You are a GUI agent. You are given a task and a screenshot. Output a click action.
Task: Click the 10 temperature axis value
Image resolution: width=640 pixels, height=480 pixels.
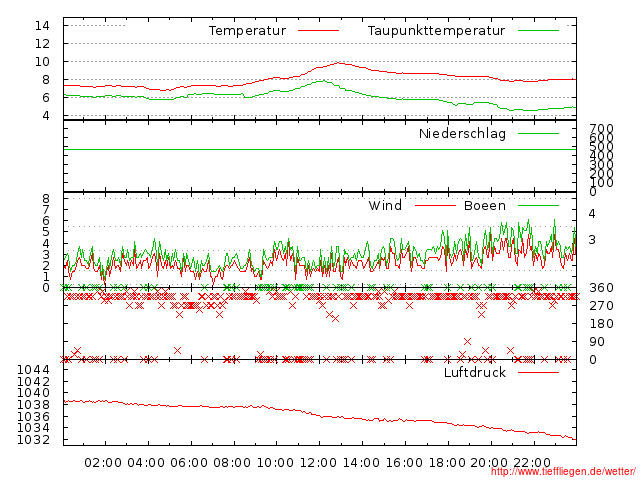[x=42, y=62]
